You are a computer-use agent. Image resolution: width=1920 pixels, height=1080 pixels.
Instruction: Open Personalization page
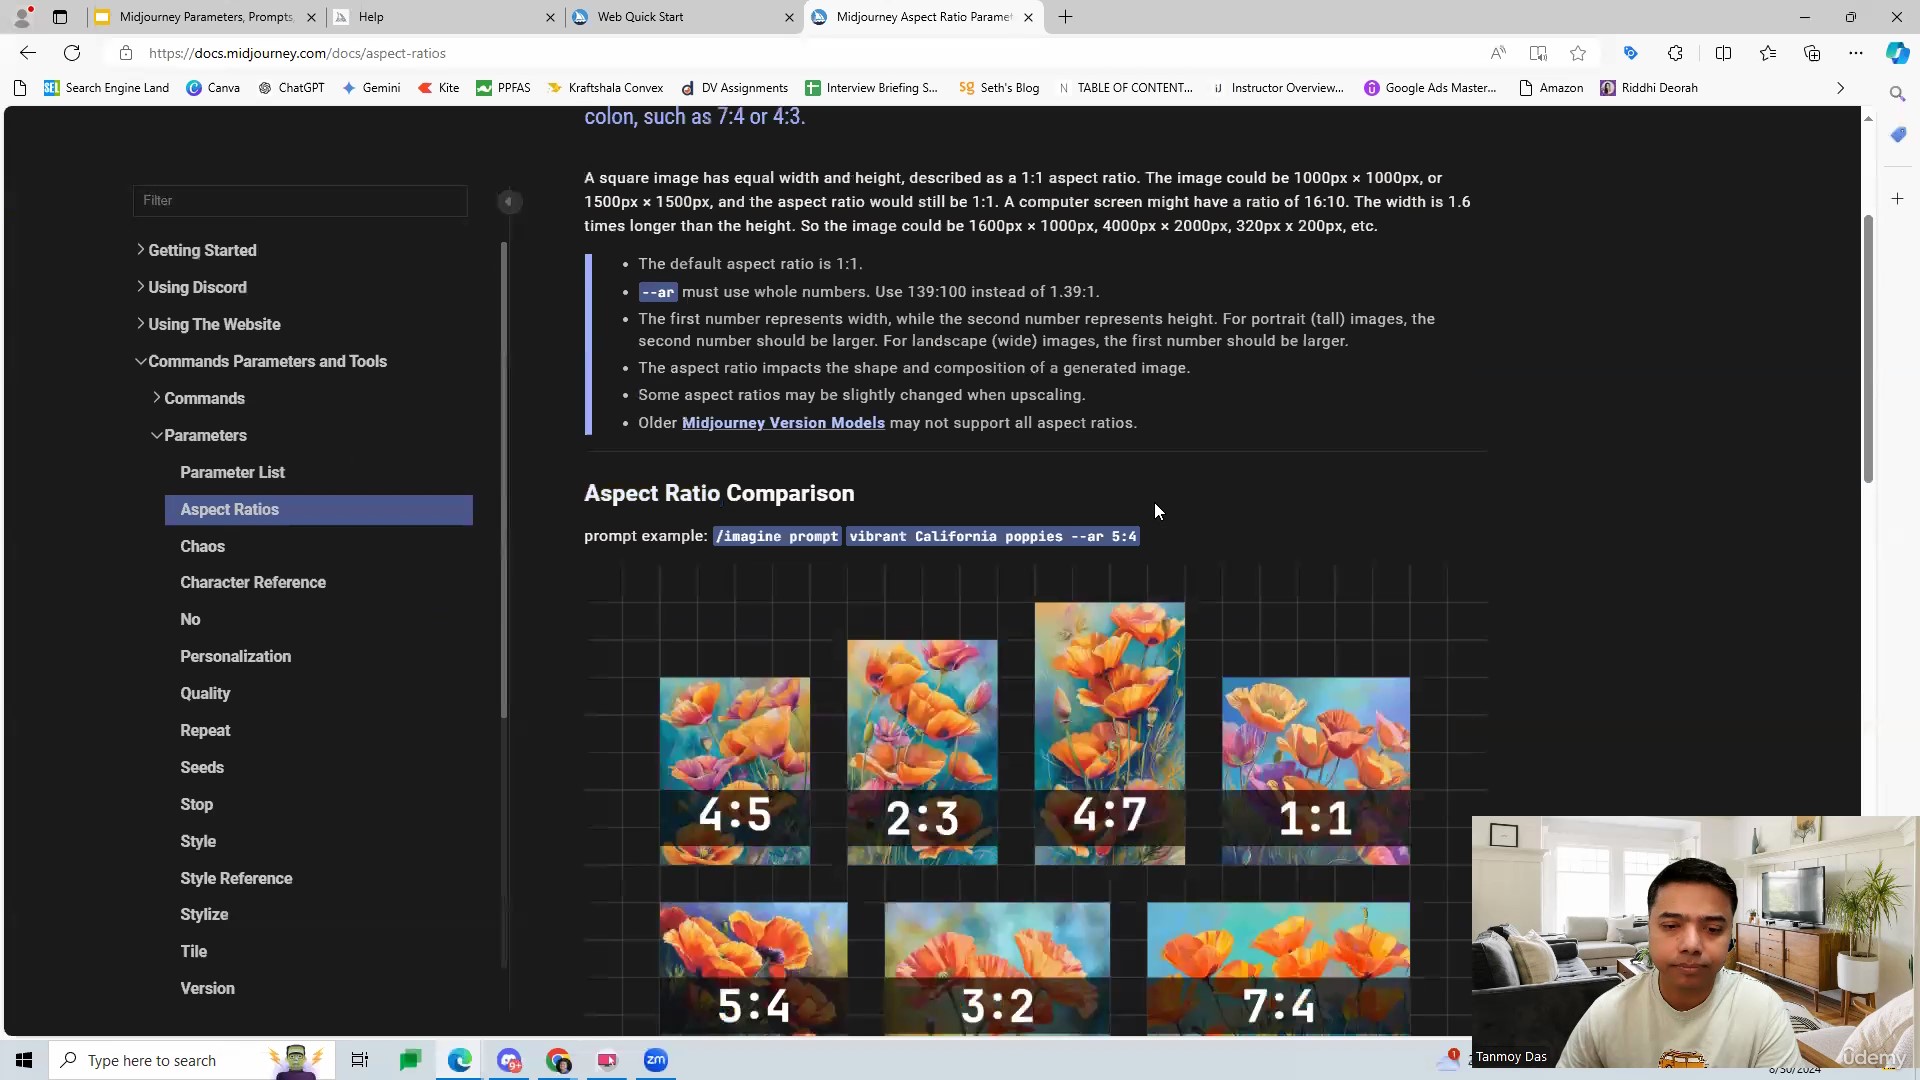[235, 656]
